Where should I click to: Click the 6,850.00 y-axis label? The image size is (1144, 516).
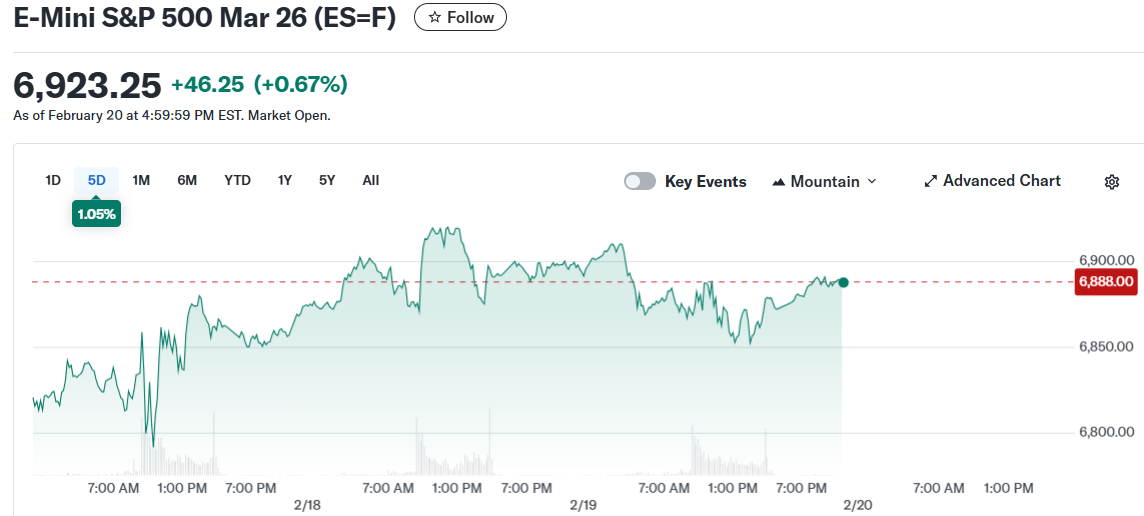[x=1106, y=347]
